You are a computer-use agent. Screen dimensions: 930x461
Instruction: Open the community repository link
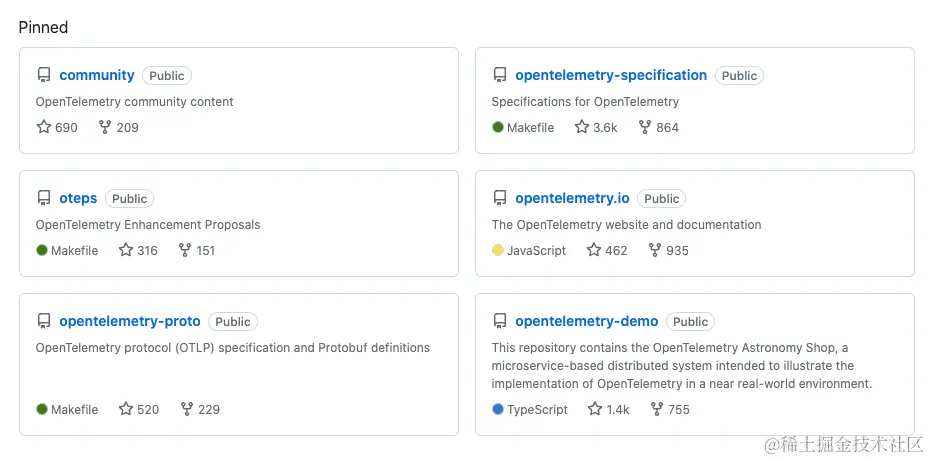coord(97,75)
